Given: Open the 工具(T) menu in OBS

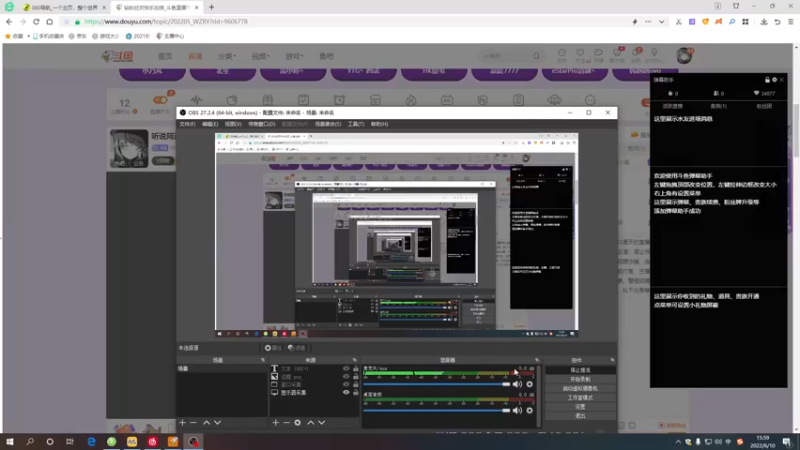Looking at the screenshot, I should tap(356, 124).
